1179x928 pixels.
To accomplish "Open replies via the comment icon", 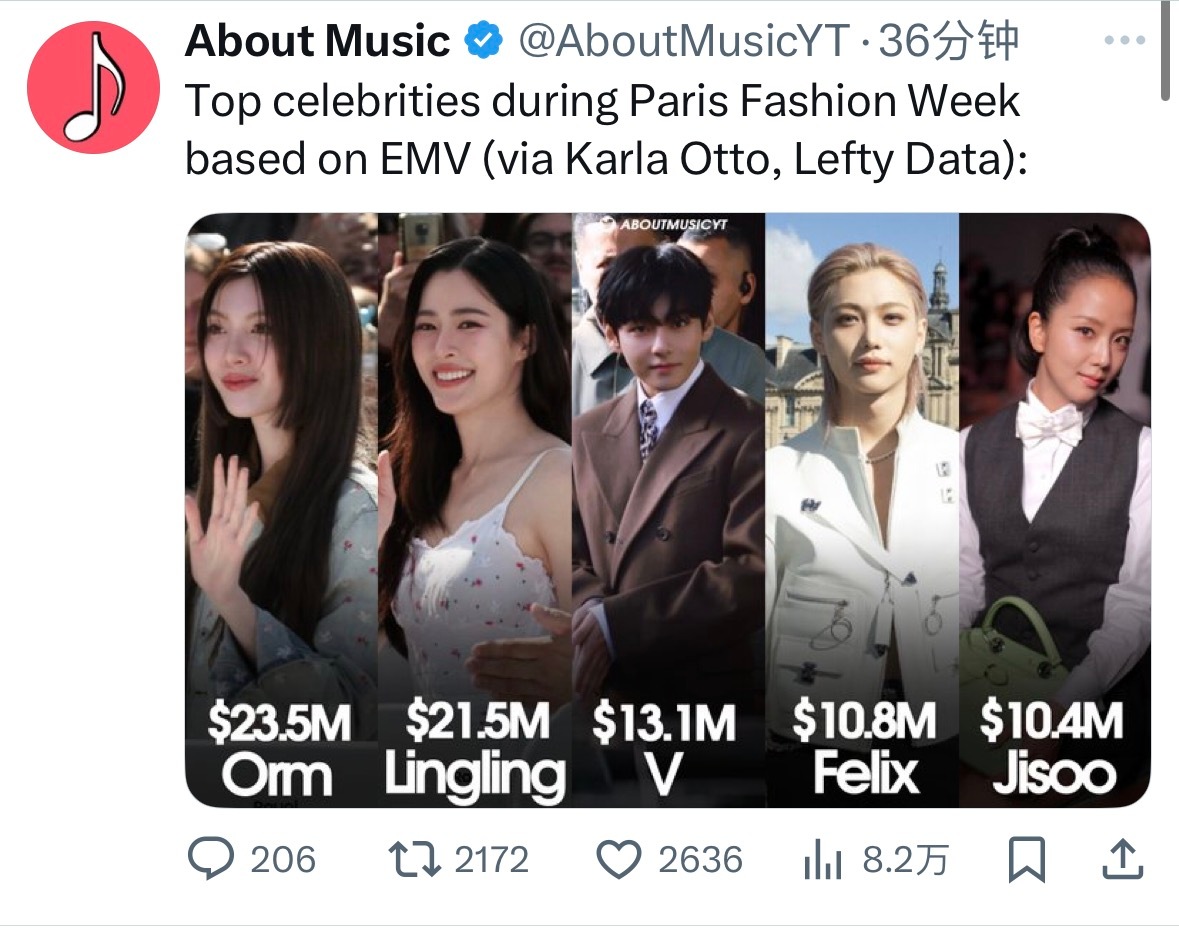I will (x=211, y=859).
